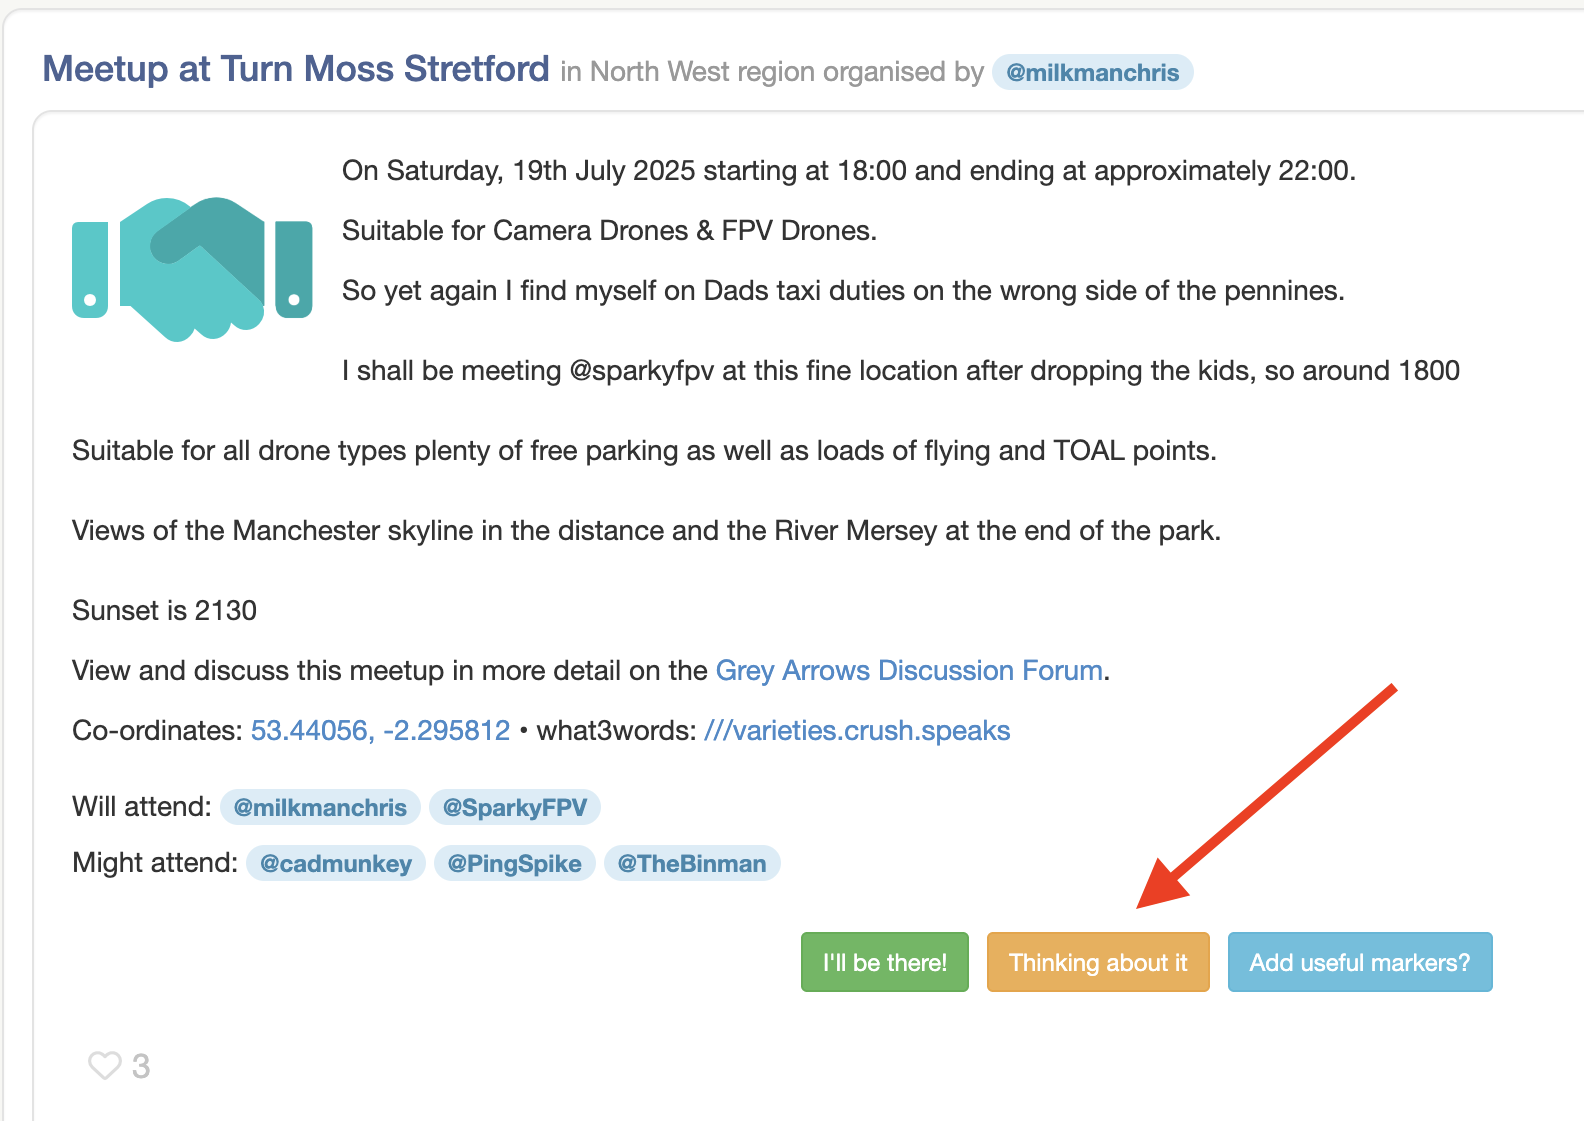Open the Grey Arrows Discussion Forum link
Viewport: 1584px width, 1121px height.
[x=909, y=670]
